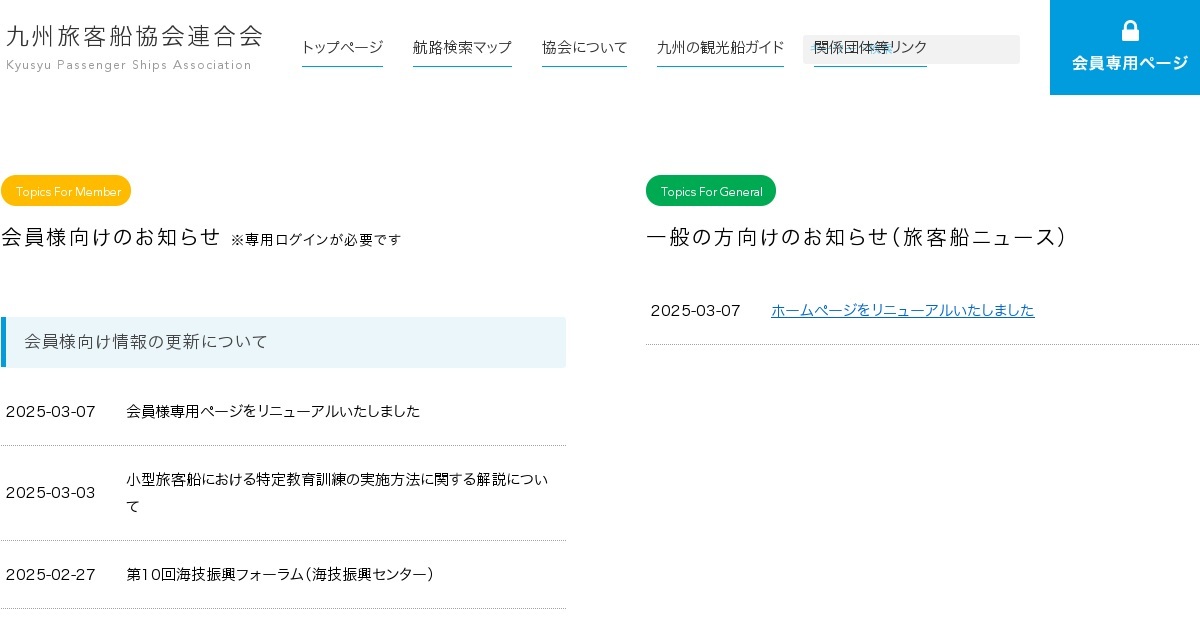Open 第10回海技振興フォーラム news item
The height and width of the screenshot is (632, 1200).
(x=280, y=574)
